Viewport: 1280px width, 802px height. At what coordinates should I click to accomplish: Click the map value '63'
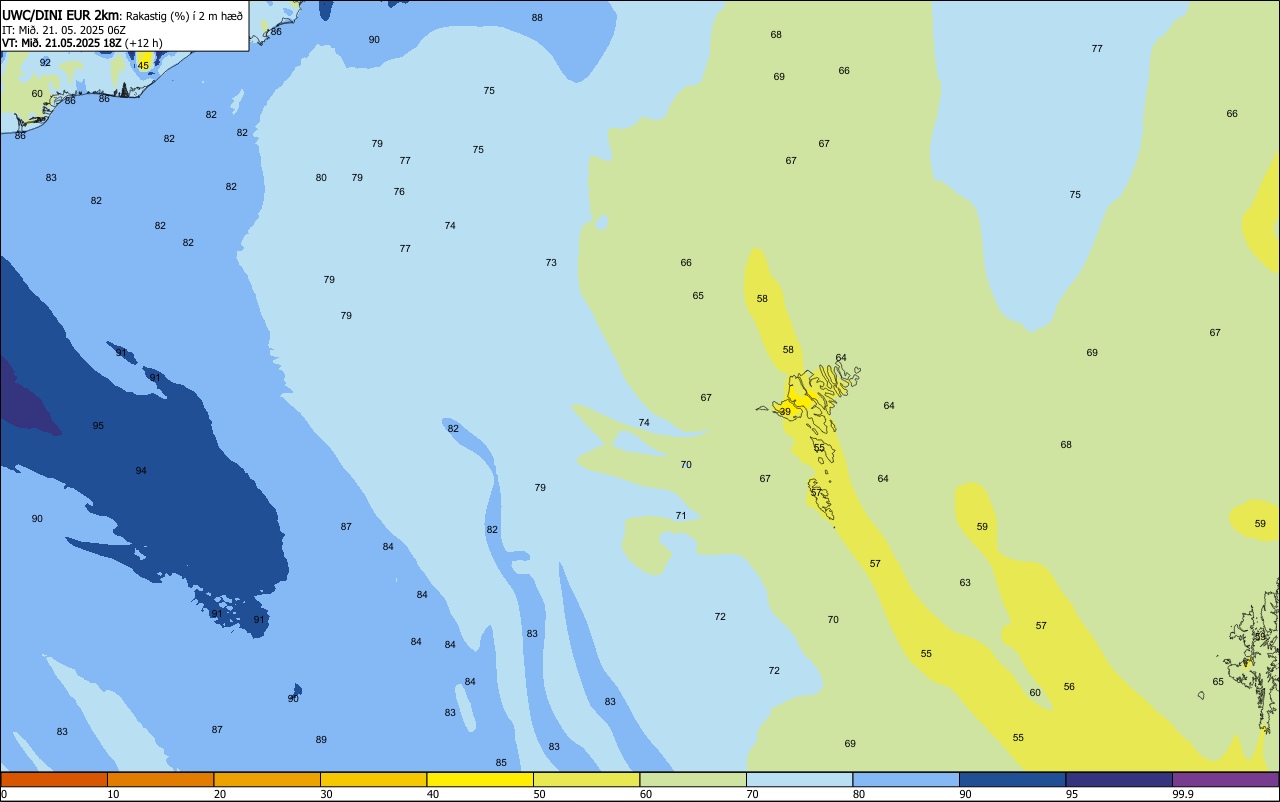[x=965, y=583]
